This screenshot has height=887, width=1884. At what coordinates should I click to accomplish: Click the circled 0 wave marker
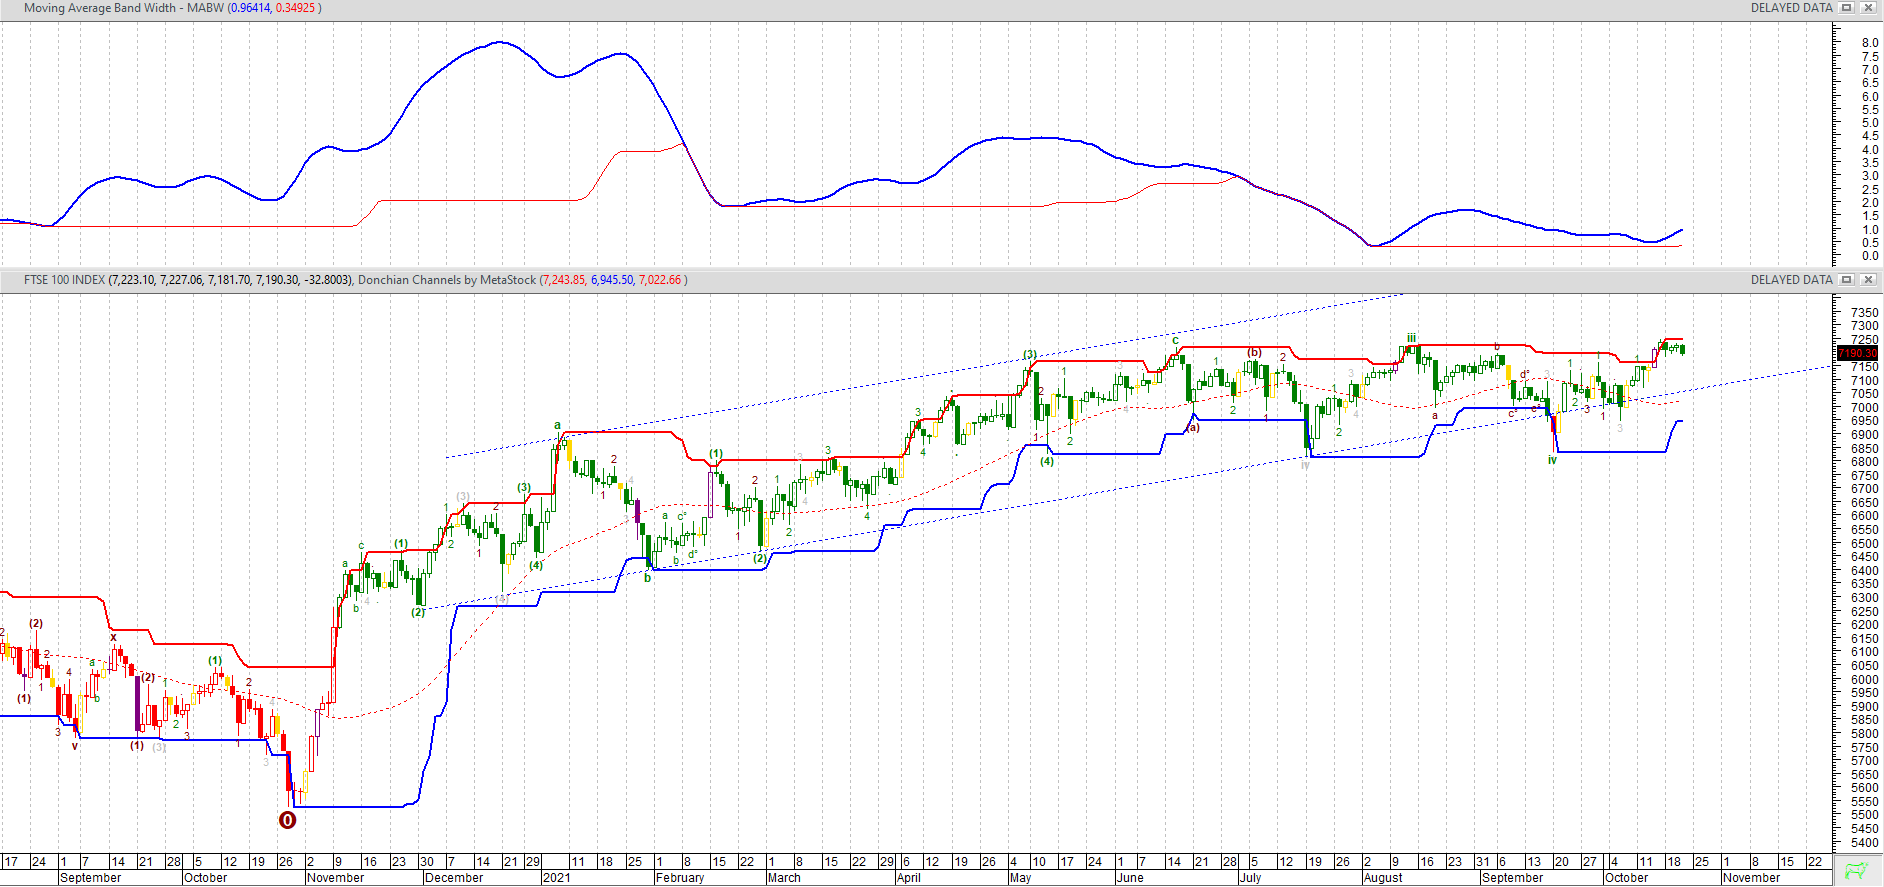click(x=287, y=820)
